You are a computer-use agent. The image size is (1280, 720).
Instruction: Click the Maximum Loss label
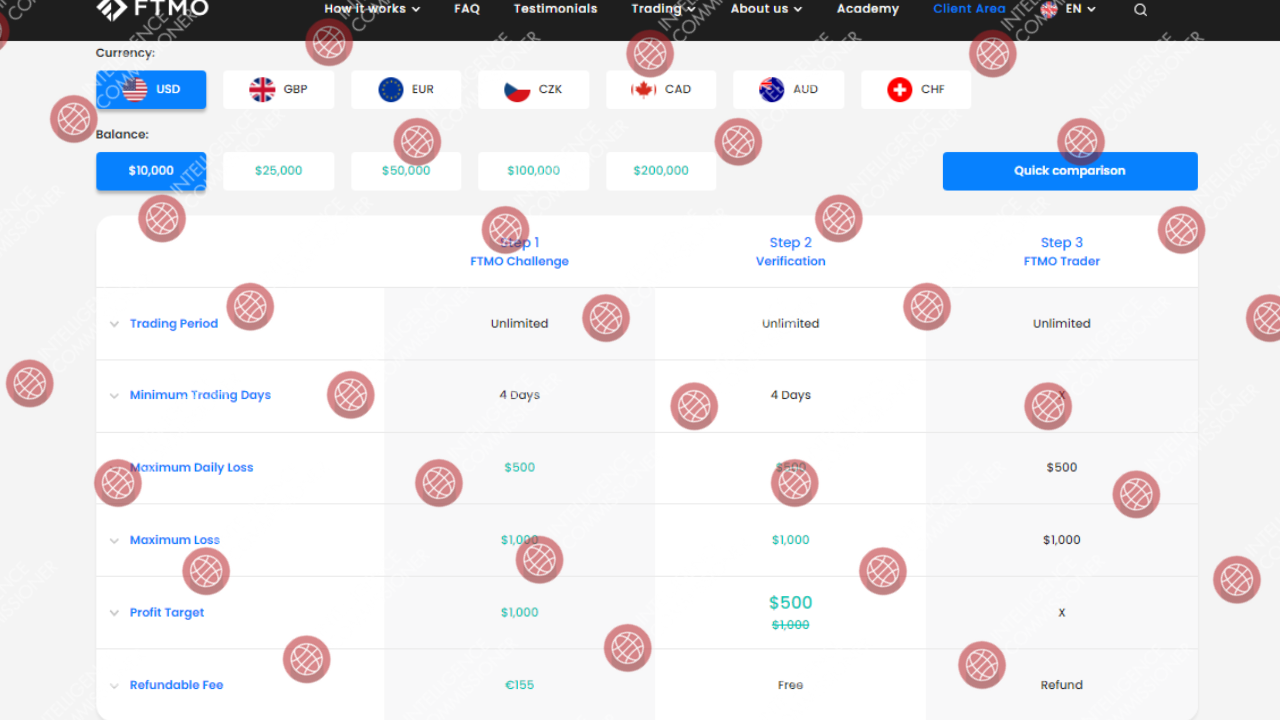[x=175, y=540]
